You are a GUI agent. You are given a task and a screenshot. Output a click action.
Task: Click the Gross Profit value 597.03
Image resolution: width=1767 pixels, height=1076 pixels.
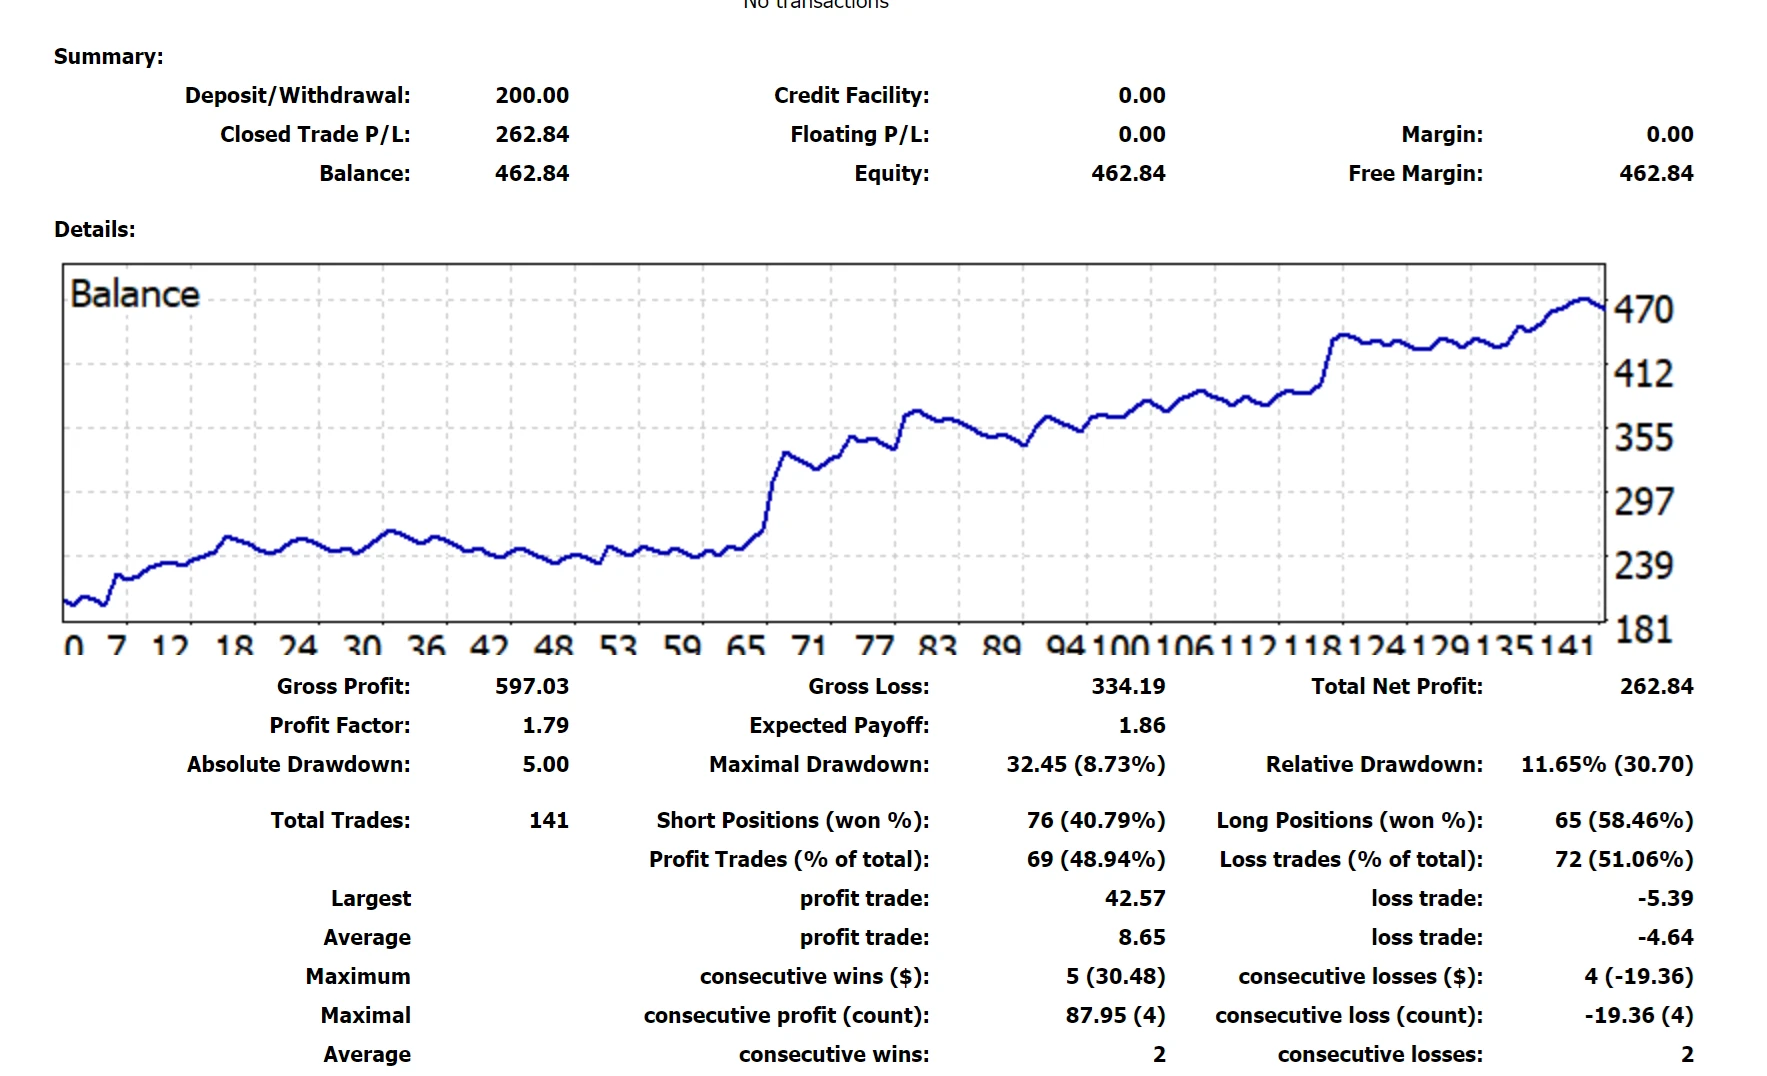pos(531,687)
